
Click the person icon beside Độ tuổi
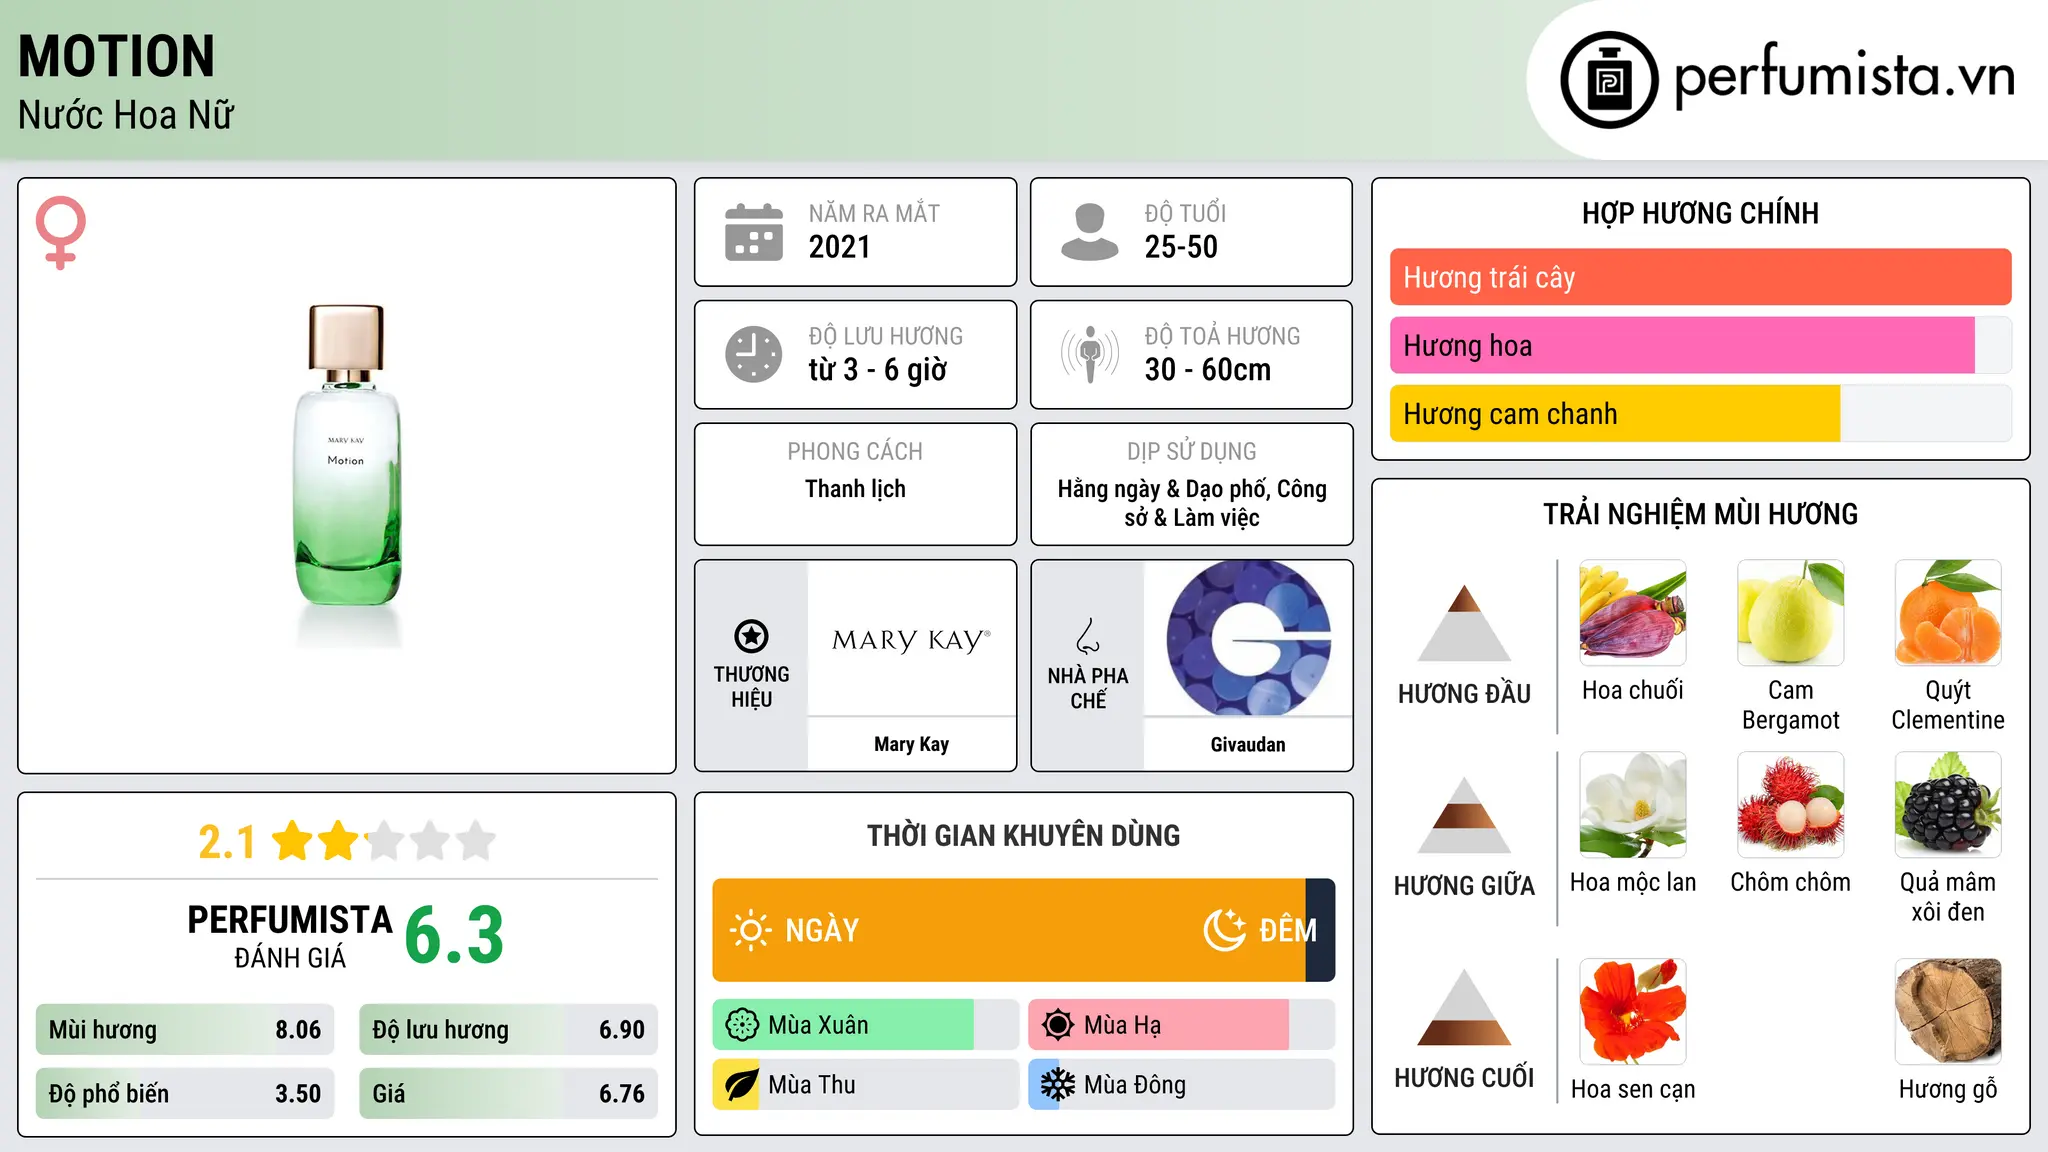click(1090, 232)
